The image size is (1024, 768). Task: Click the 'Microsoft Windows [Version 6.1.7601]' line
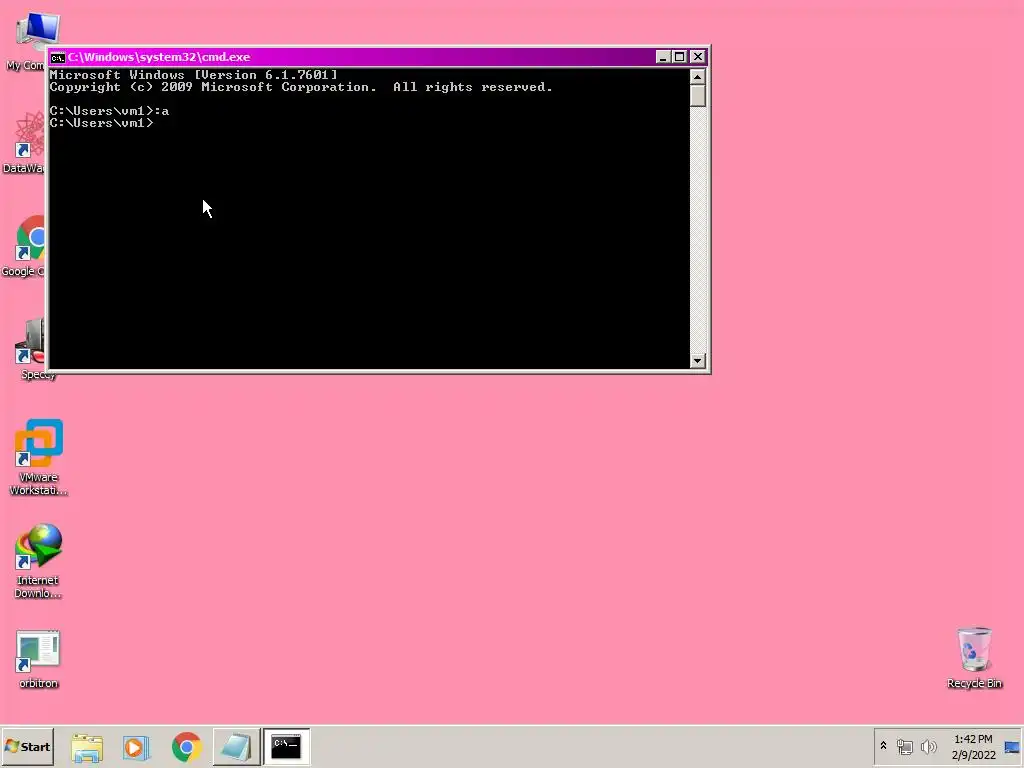click(193, 75)
